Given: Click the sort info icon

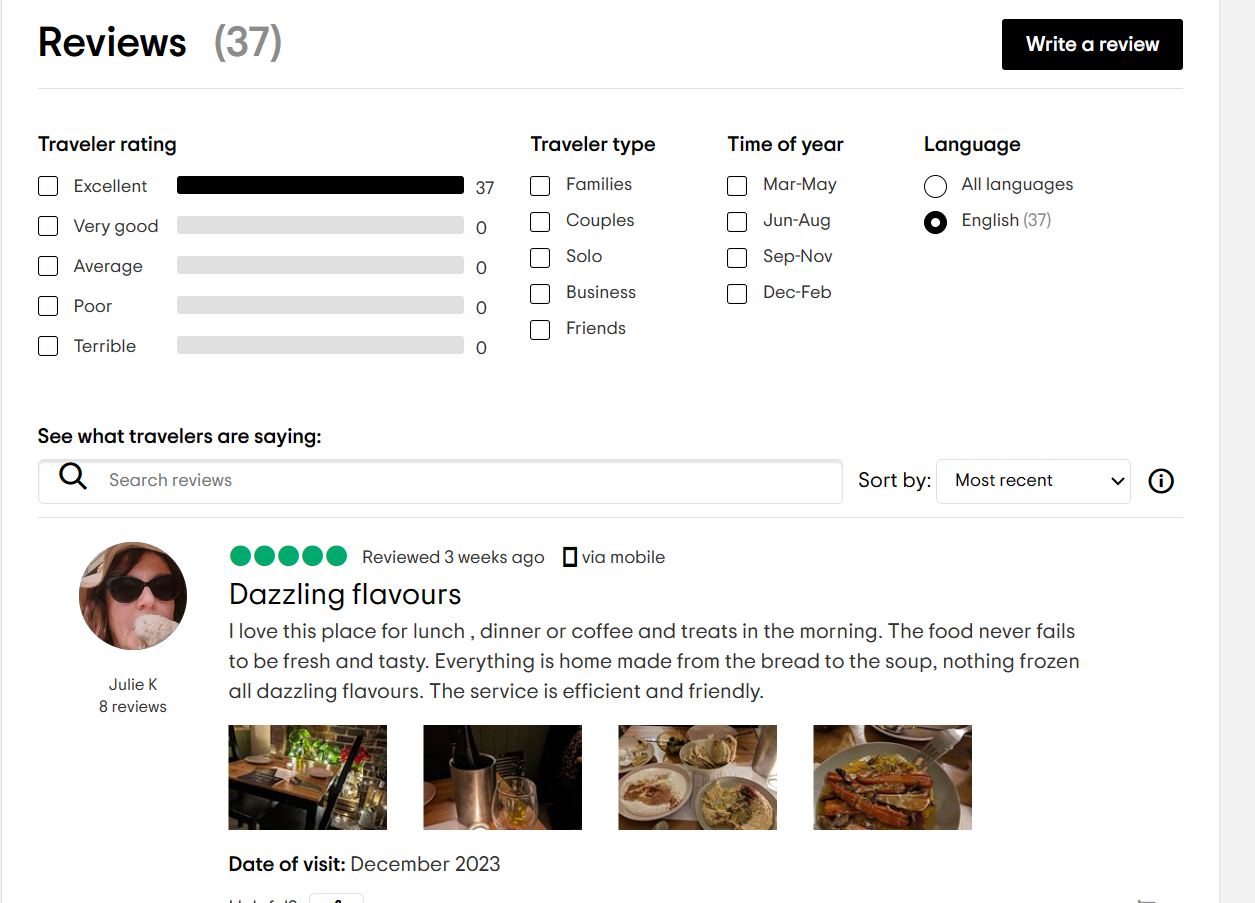Looking at the screenshot, I should pyautogui.click(x=1161, y=481).
